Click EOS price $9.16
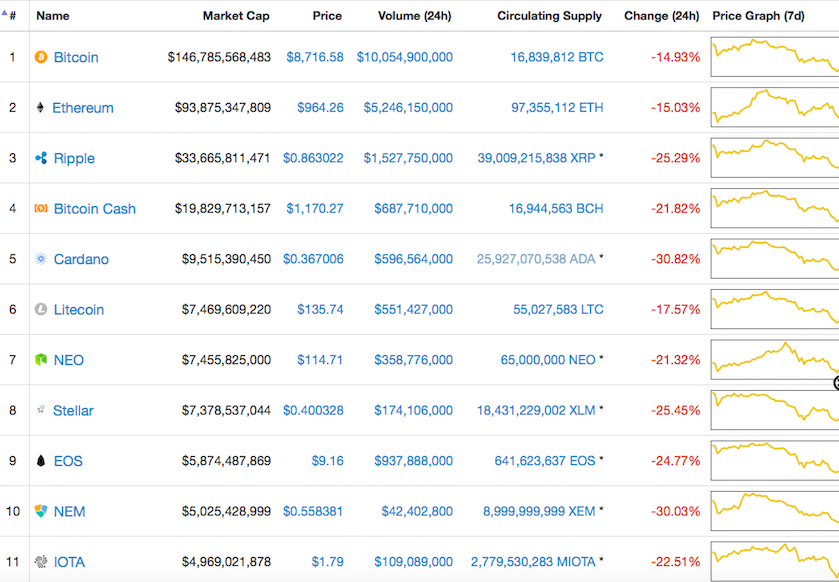 click(327, 461)
